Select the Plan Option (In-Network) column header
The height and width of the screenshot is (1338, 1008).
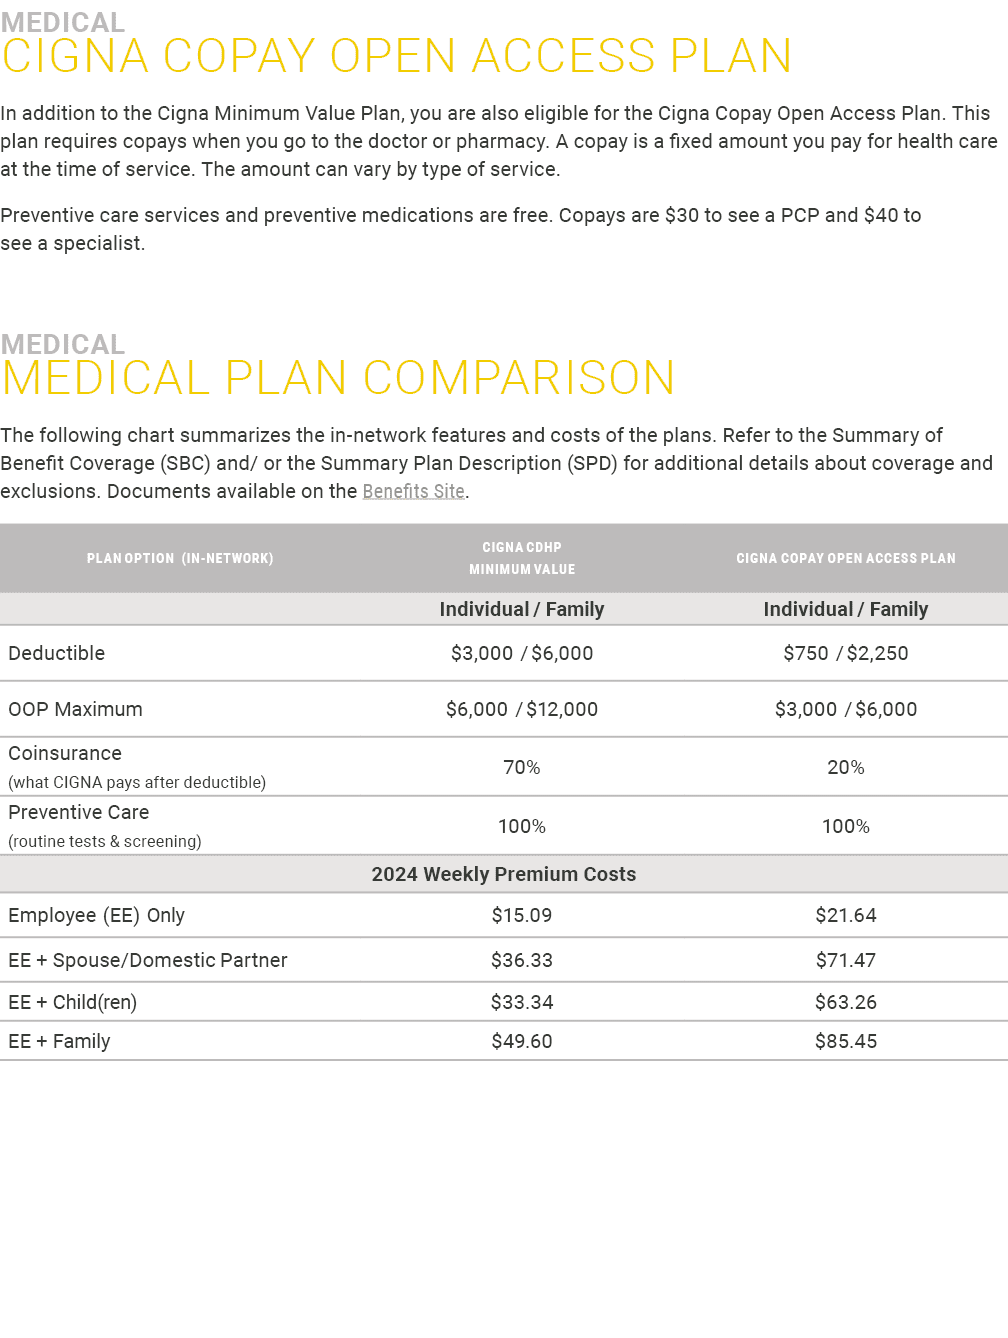(180, 558)
